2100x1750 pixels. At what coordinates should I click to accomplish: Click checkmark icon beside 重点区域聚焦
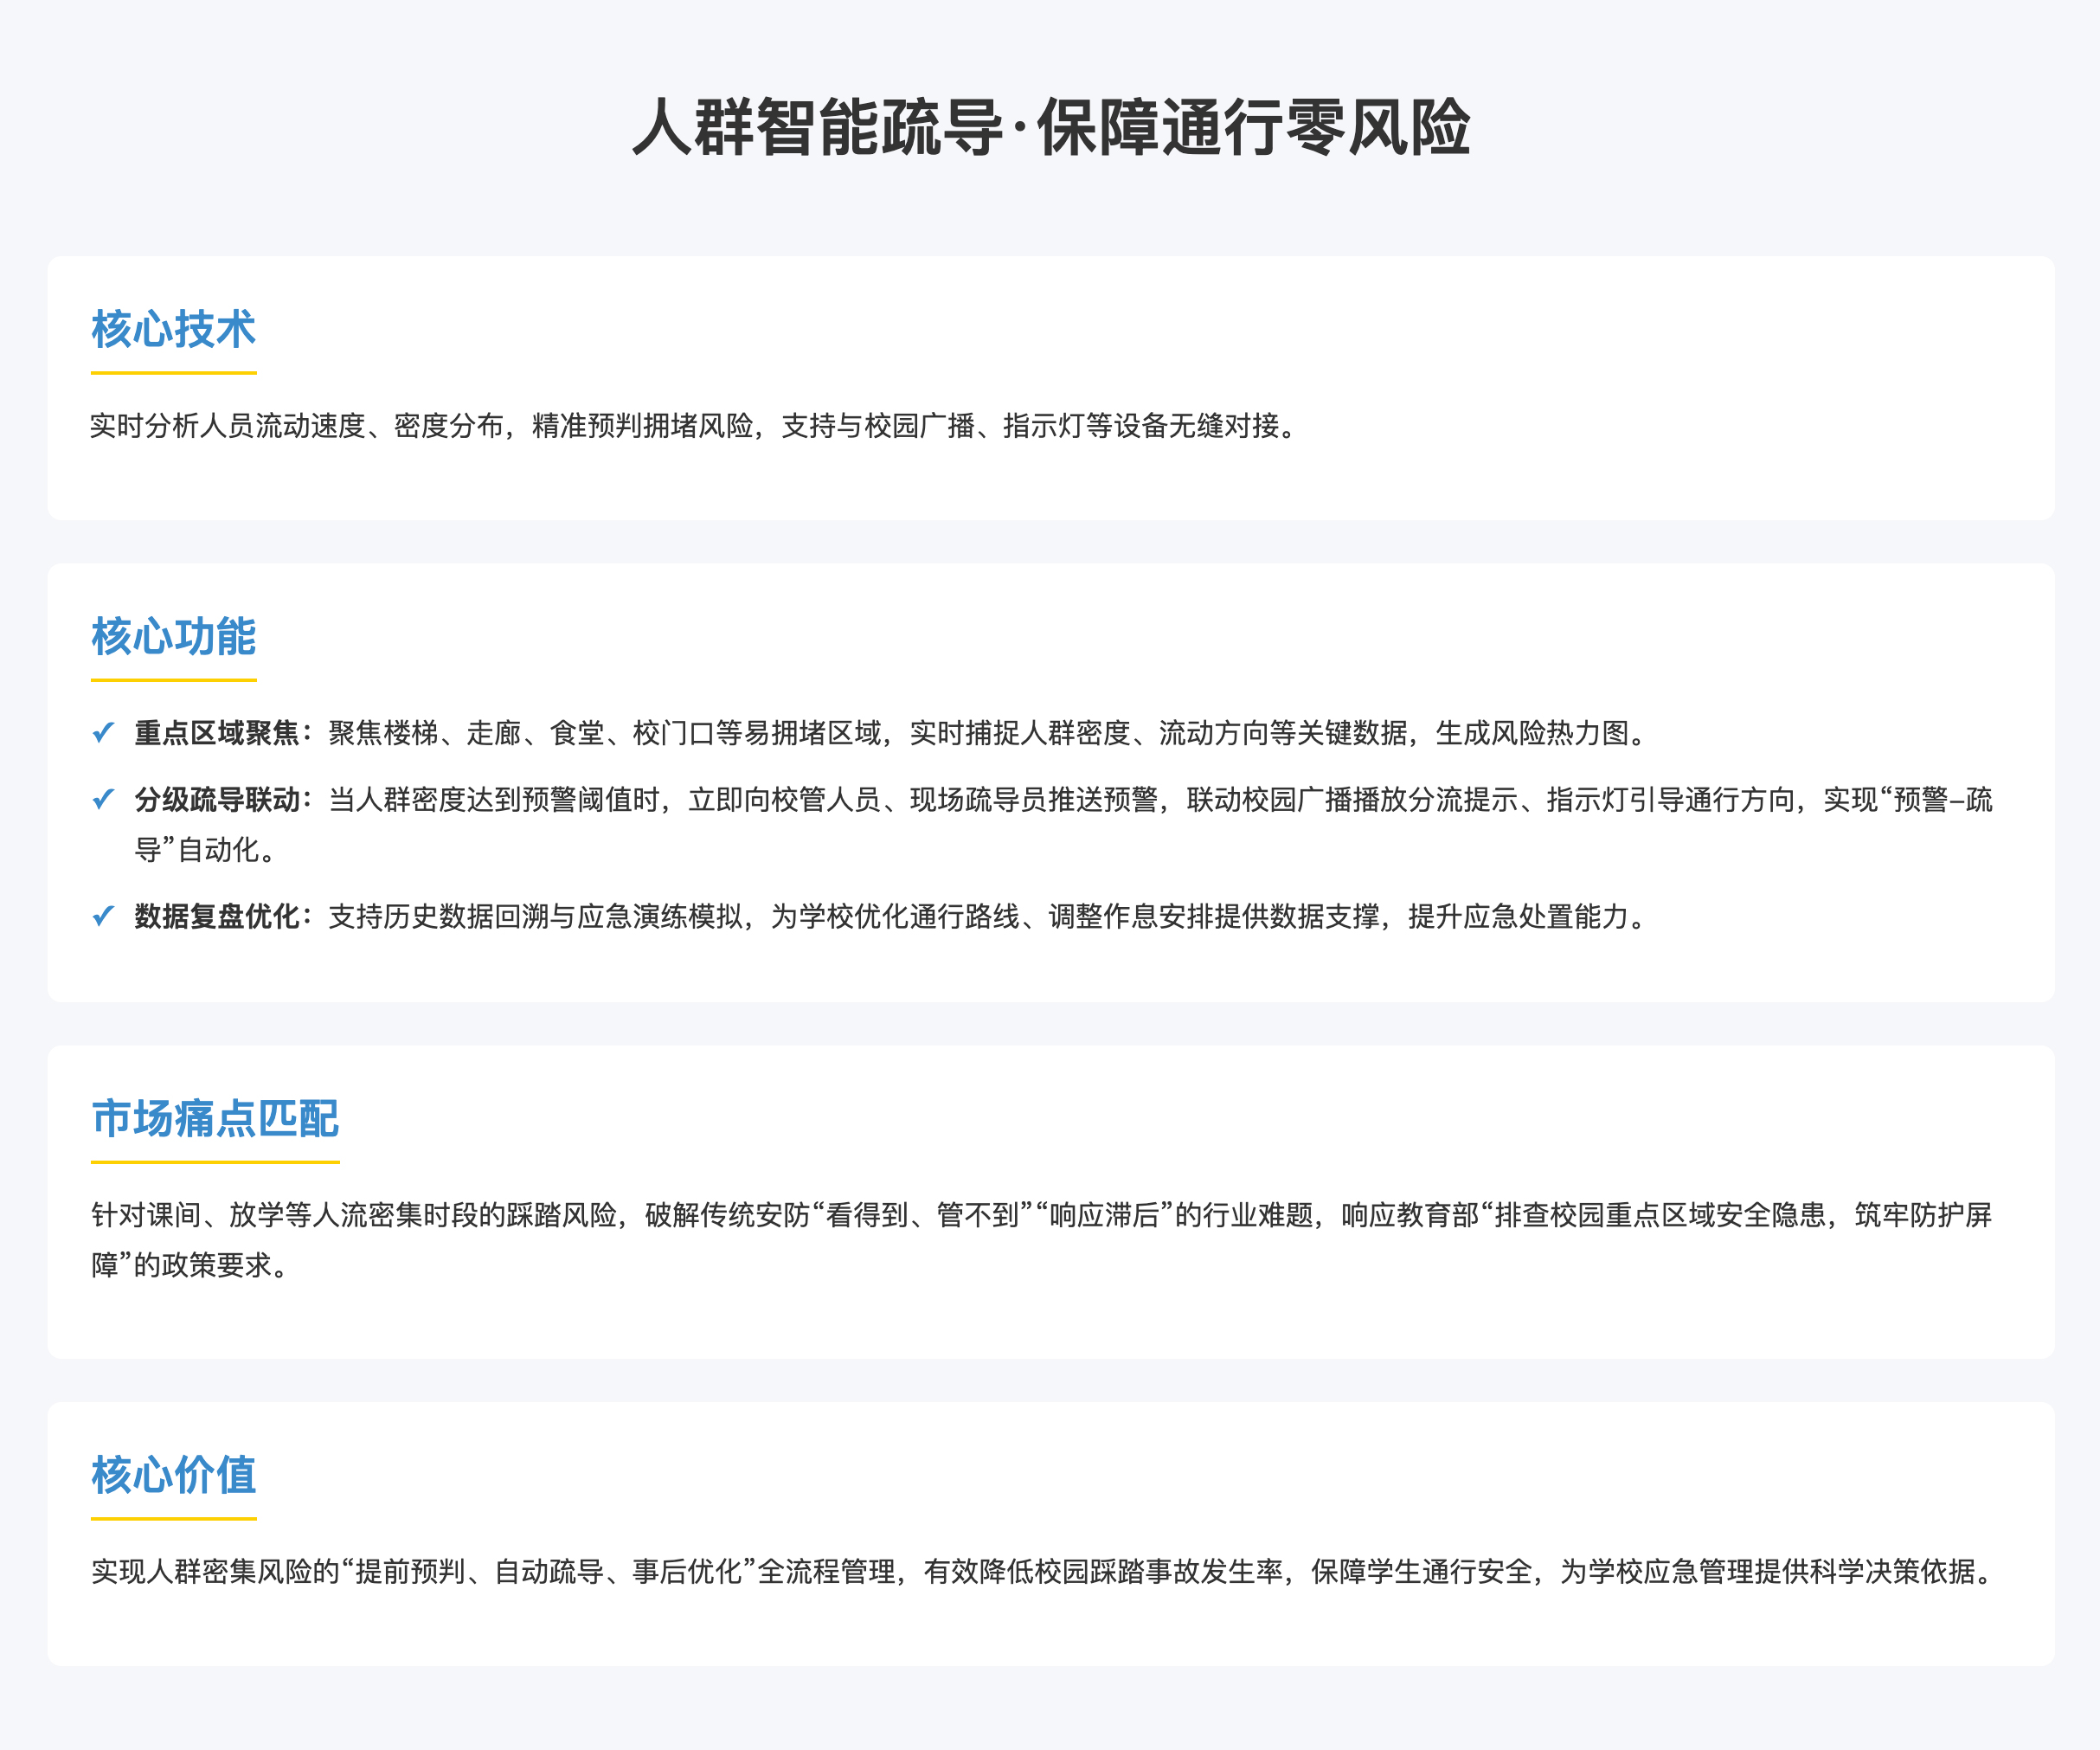[x=103, y=733]
